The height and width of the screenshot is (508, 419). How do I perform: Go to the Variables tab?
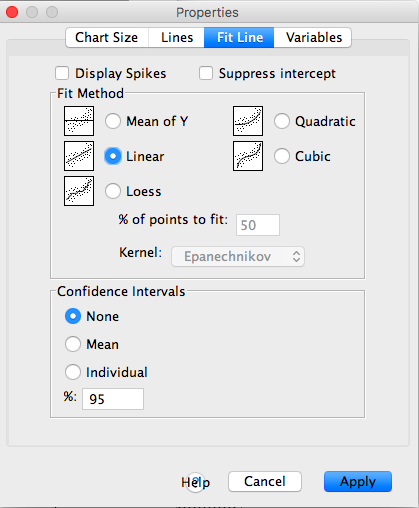pos(313,38)
